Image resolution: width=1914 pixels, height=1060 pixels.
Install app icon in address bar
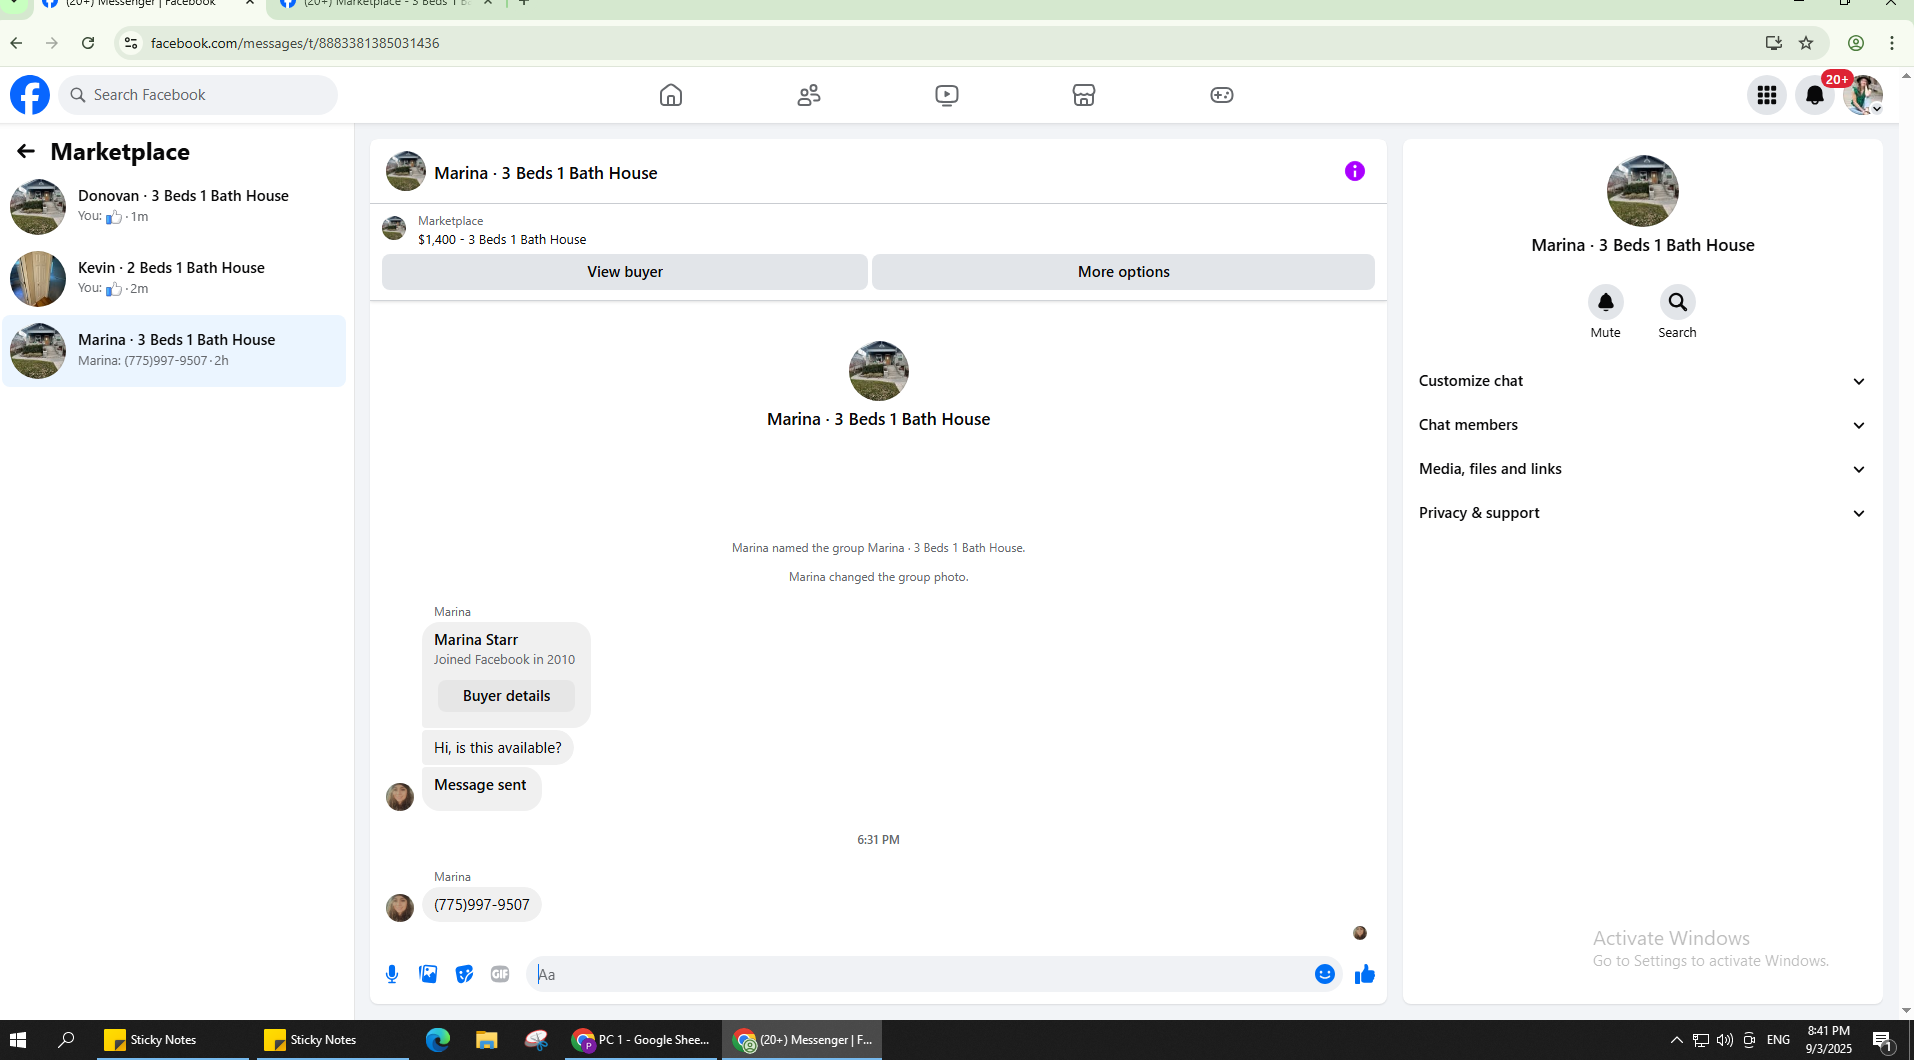pyautogui.click(x=1774, y=43)
